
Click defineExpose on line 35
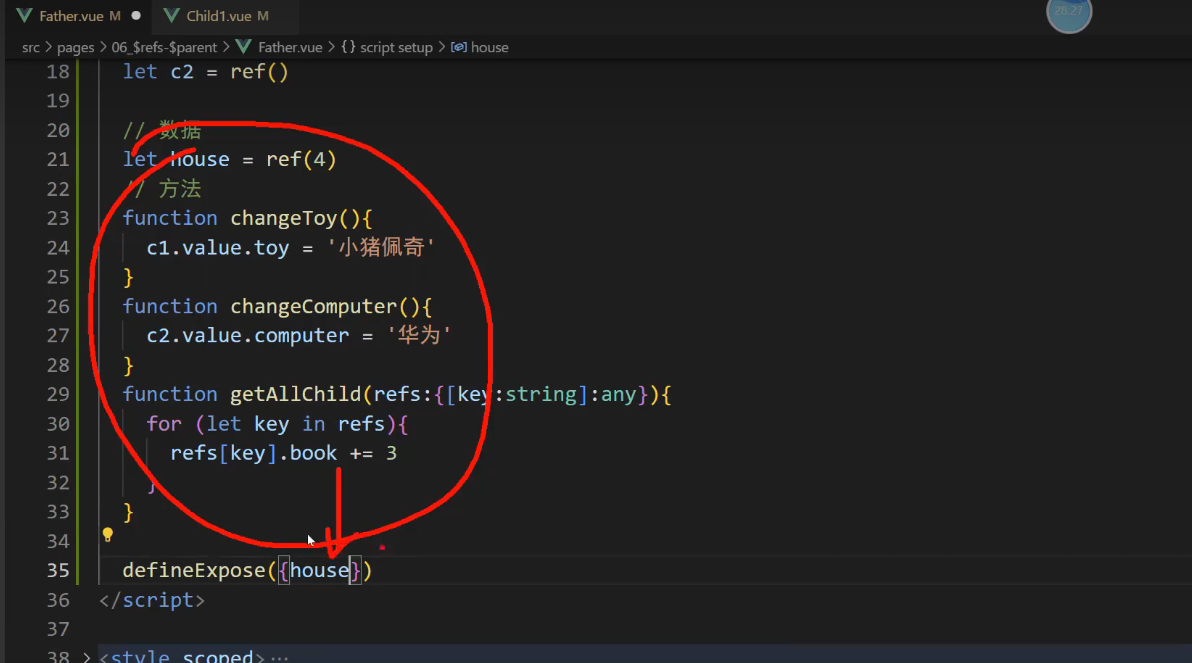tap(194, 570)
